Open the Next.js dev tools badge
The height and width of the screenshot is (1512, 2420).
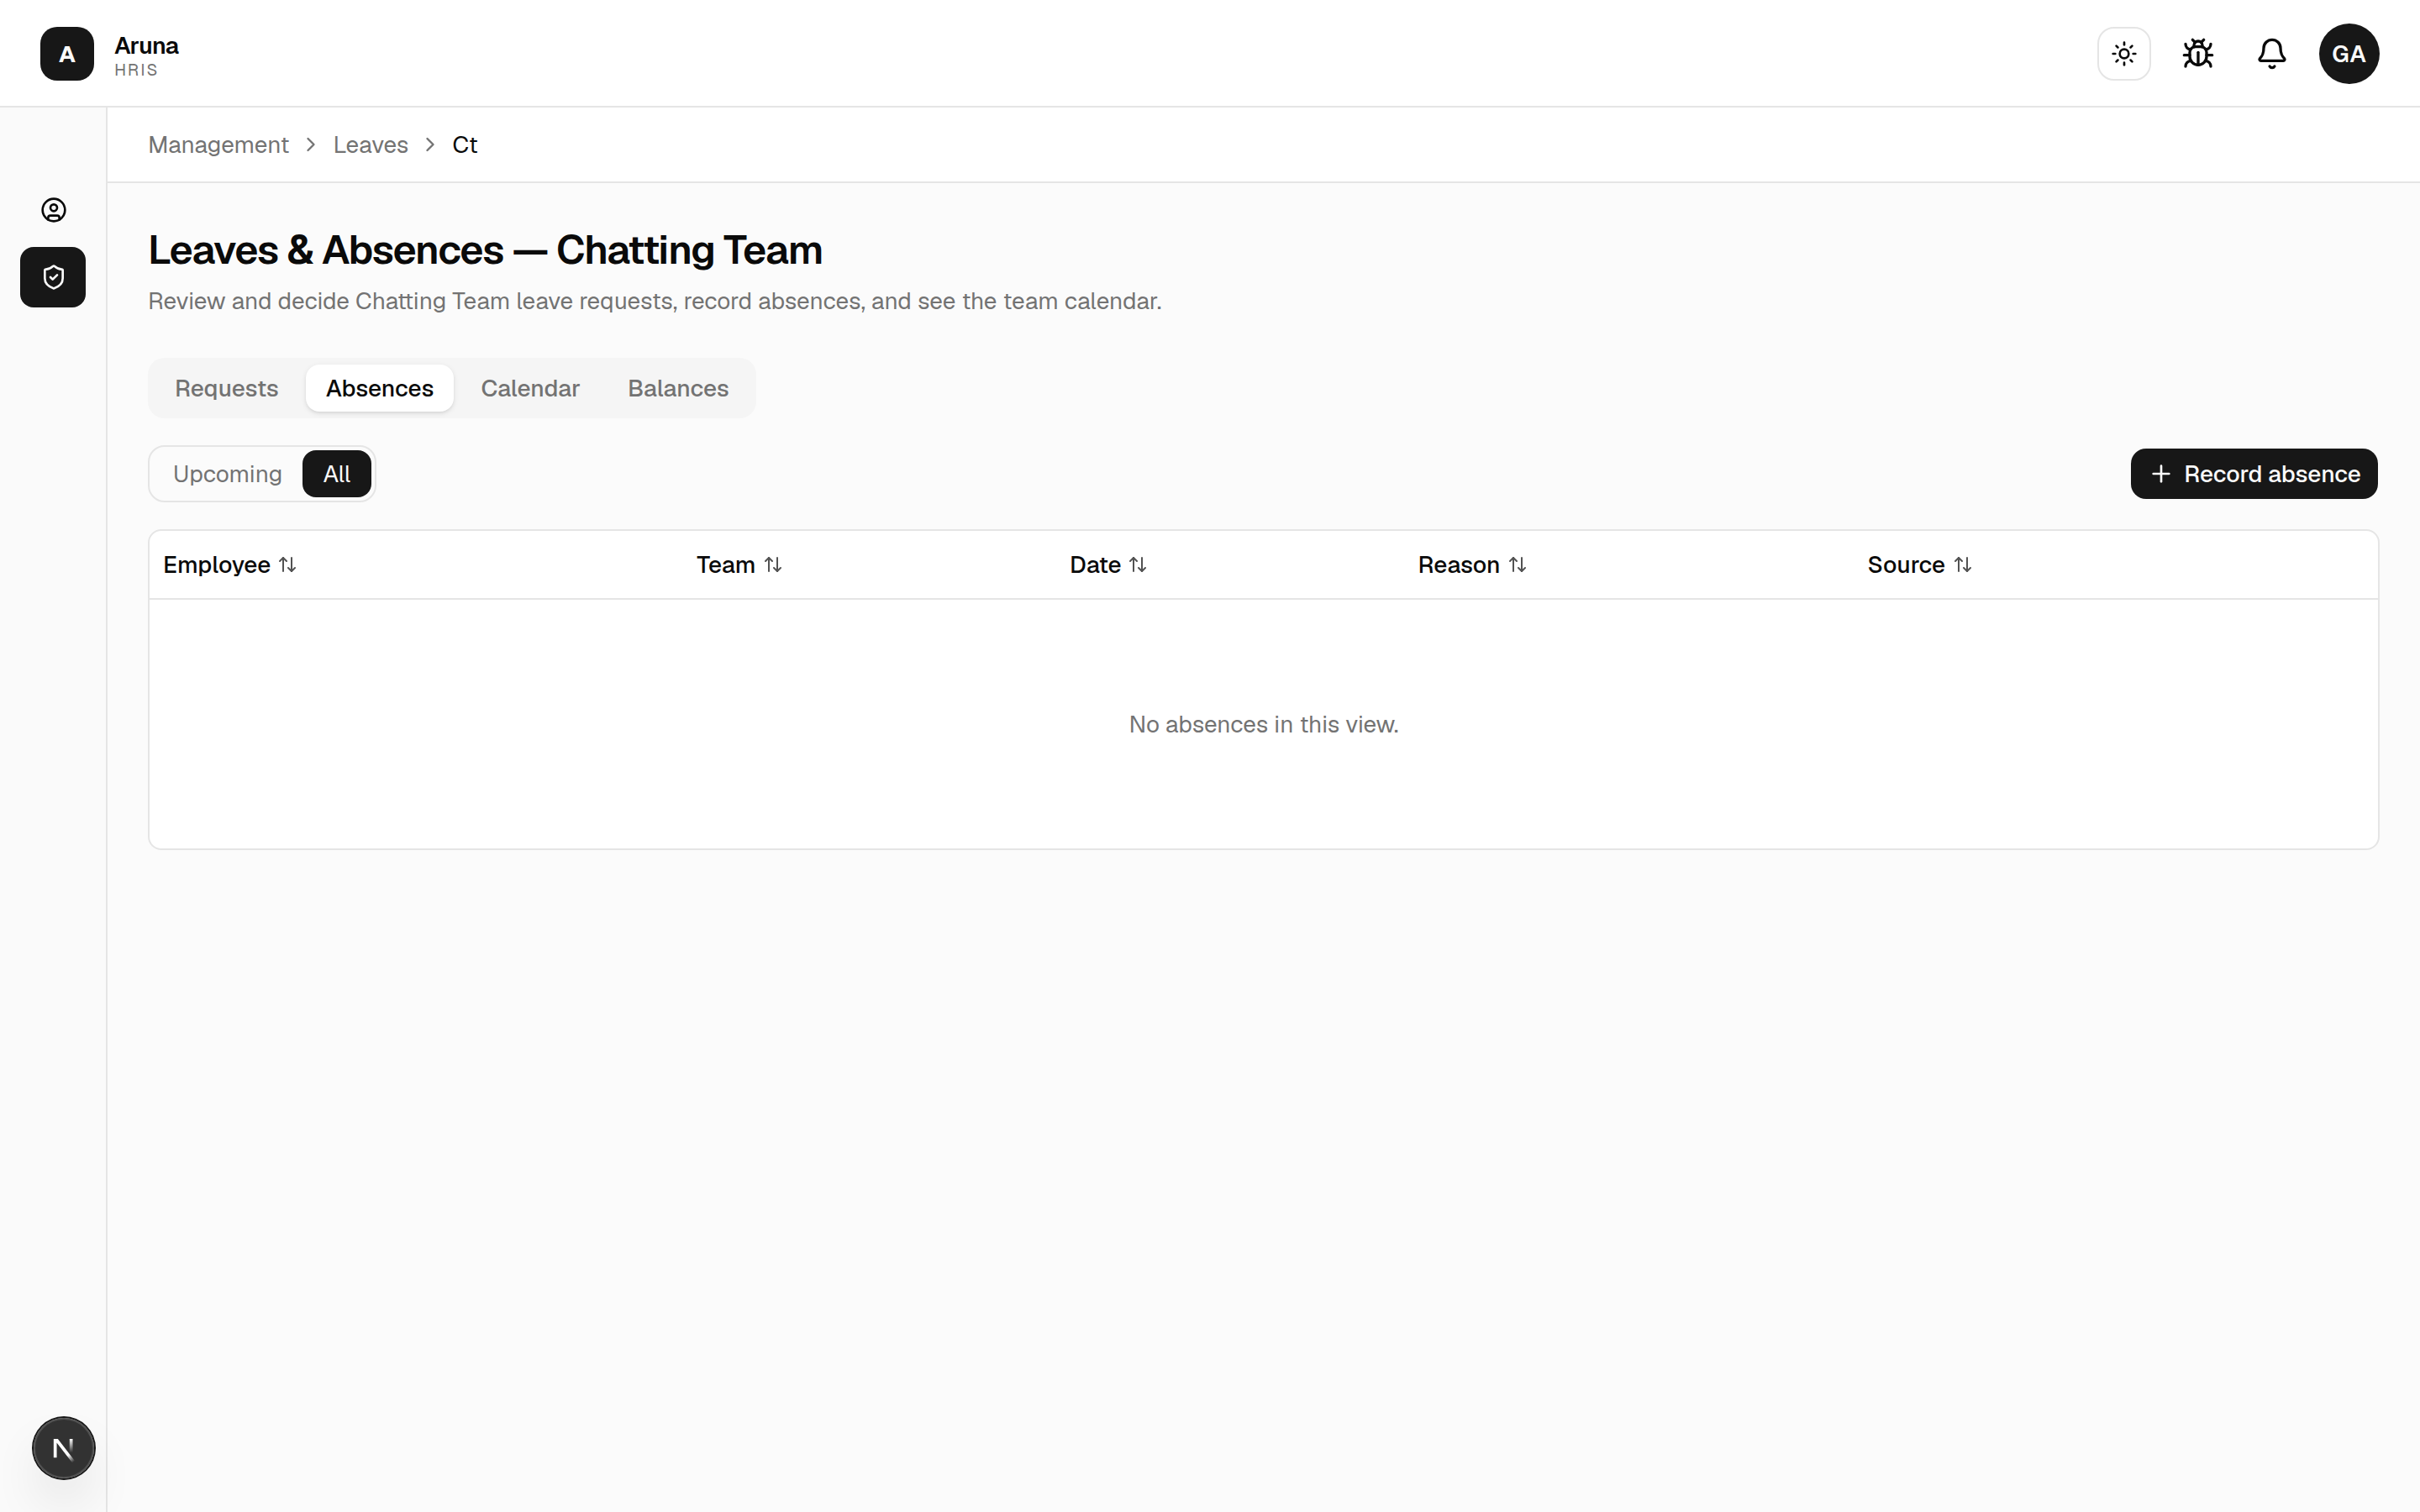point(64,1447)
